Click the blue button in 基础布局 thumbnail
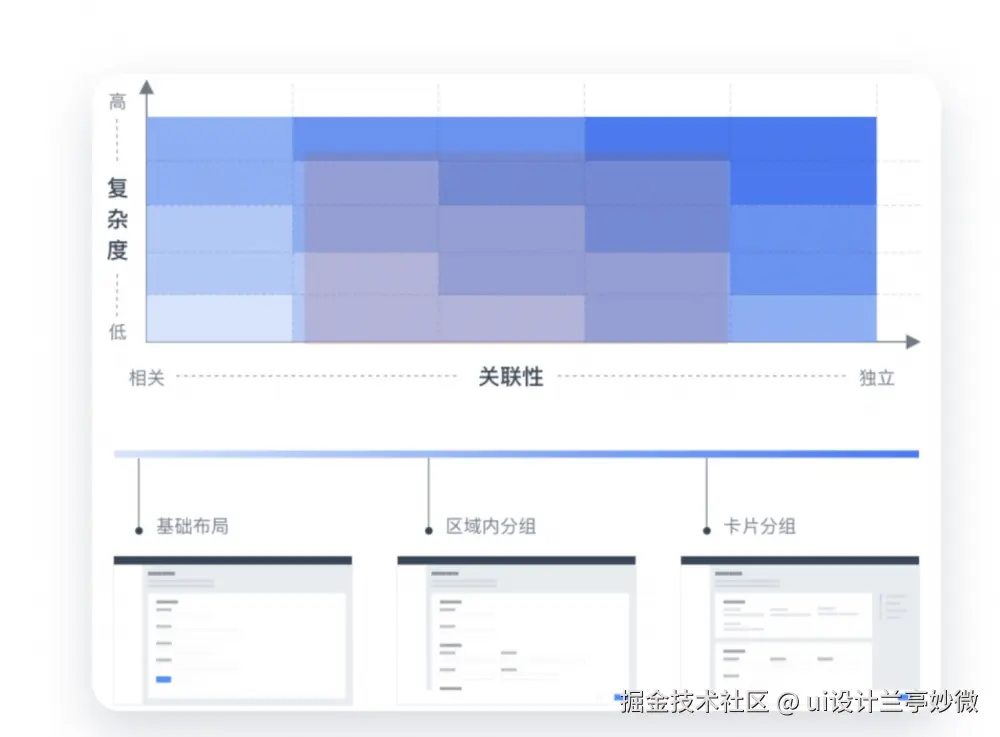This screenshot has height=737, width=1000. click(164, 679)
